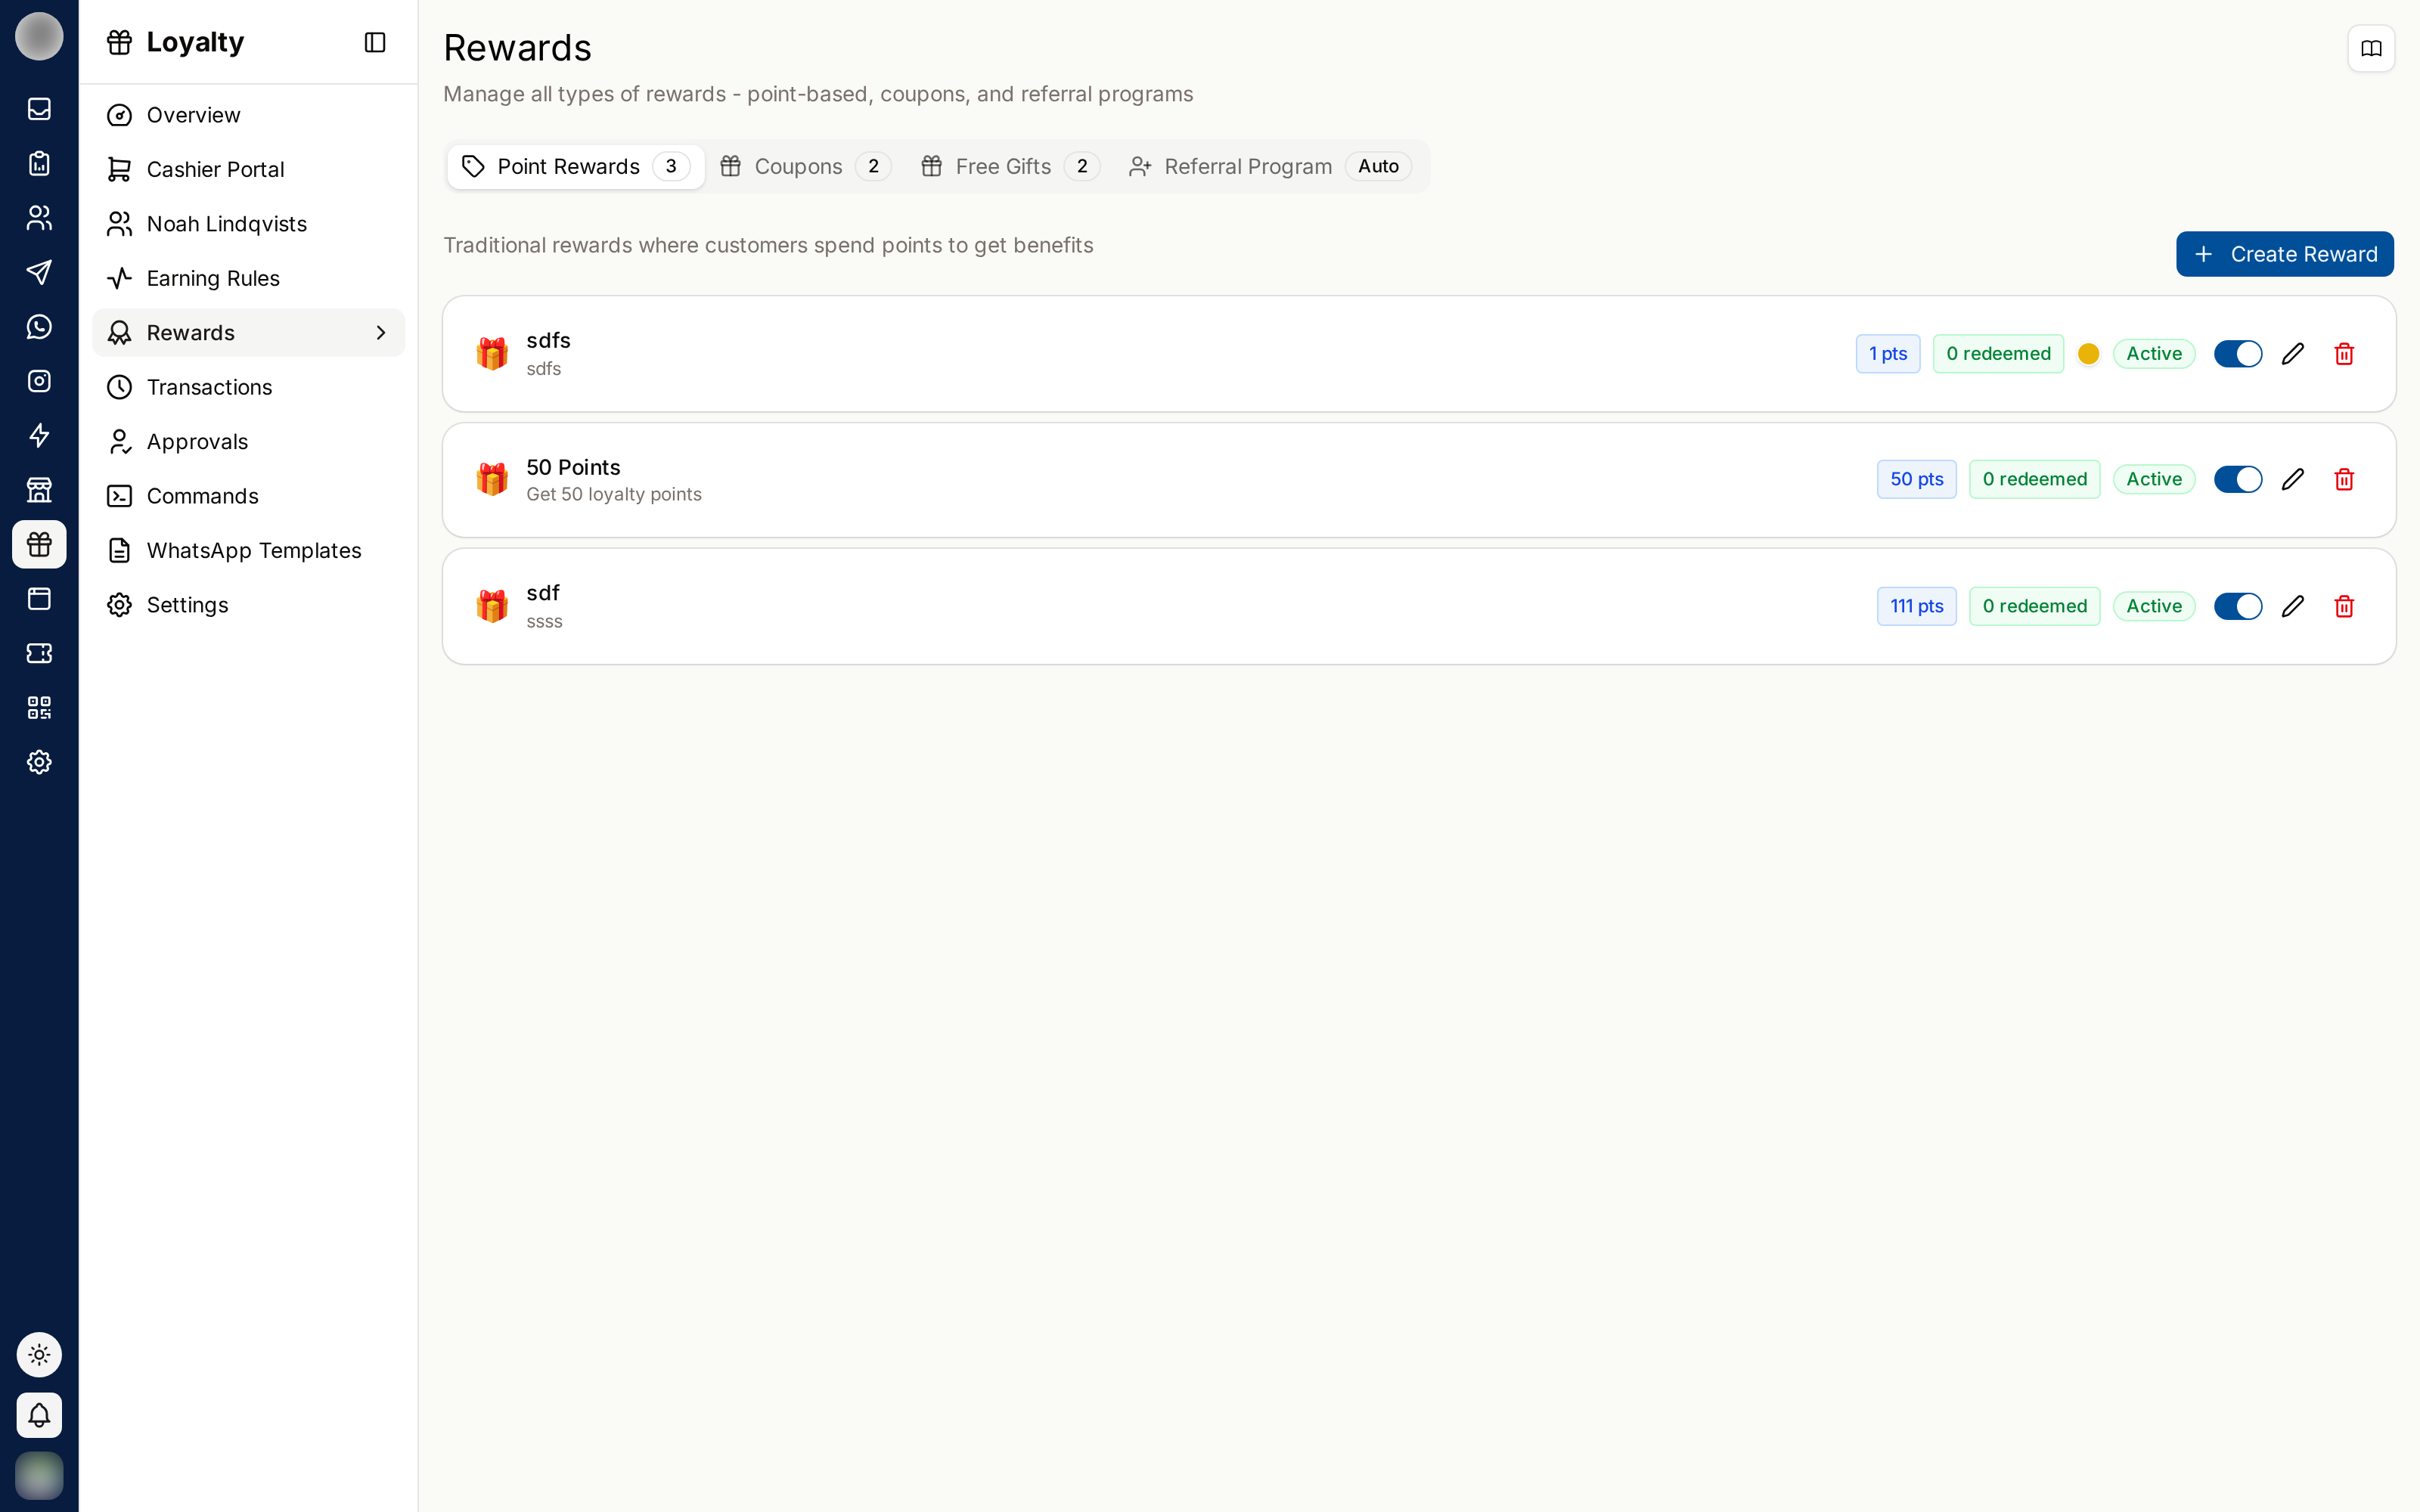The width and height of the screenshot is (2420, 1512).
Task: Collapse the Loyalty sidebar panel icon
Action: coord(375,42)
